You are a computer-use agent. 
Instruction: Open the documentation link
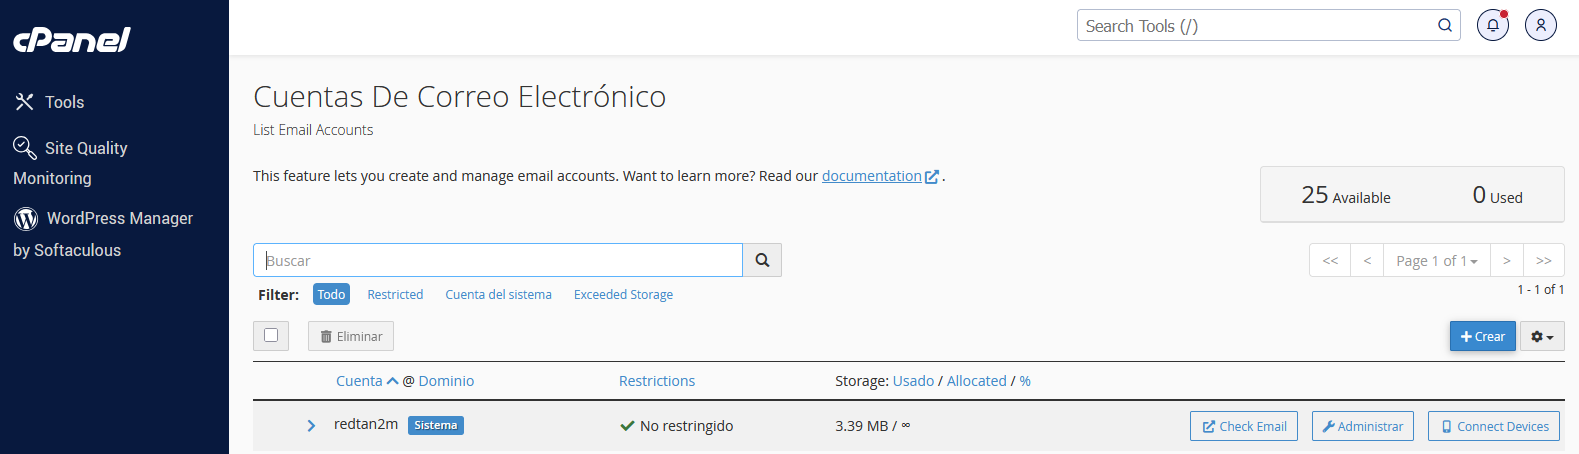pos(872,176)
